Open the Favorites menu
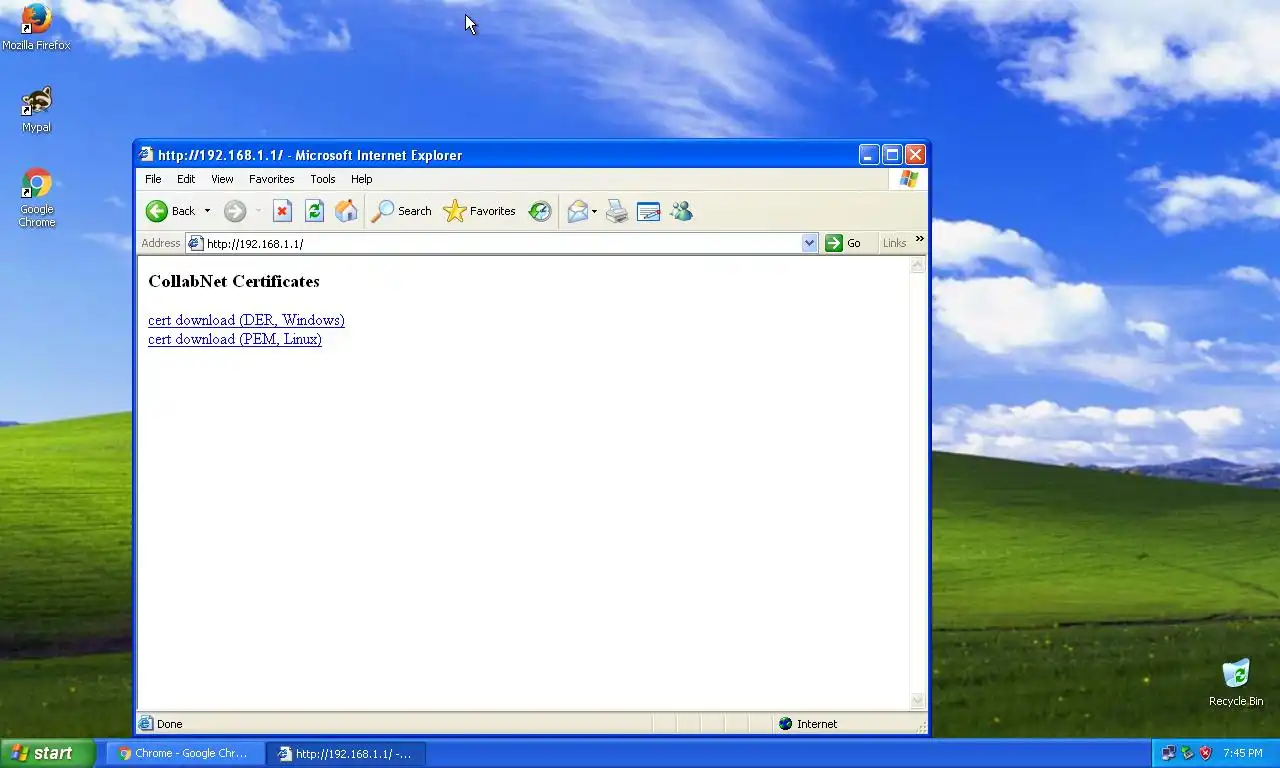This screenshot has height=768, width=1280. click(272, 179)
